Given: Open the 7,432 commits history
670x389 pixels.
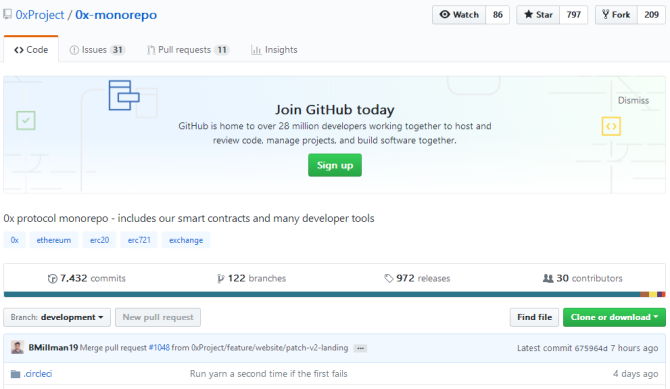Looking at the screenshot, I should [x=87, y=278].
